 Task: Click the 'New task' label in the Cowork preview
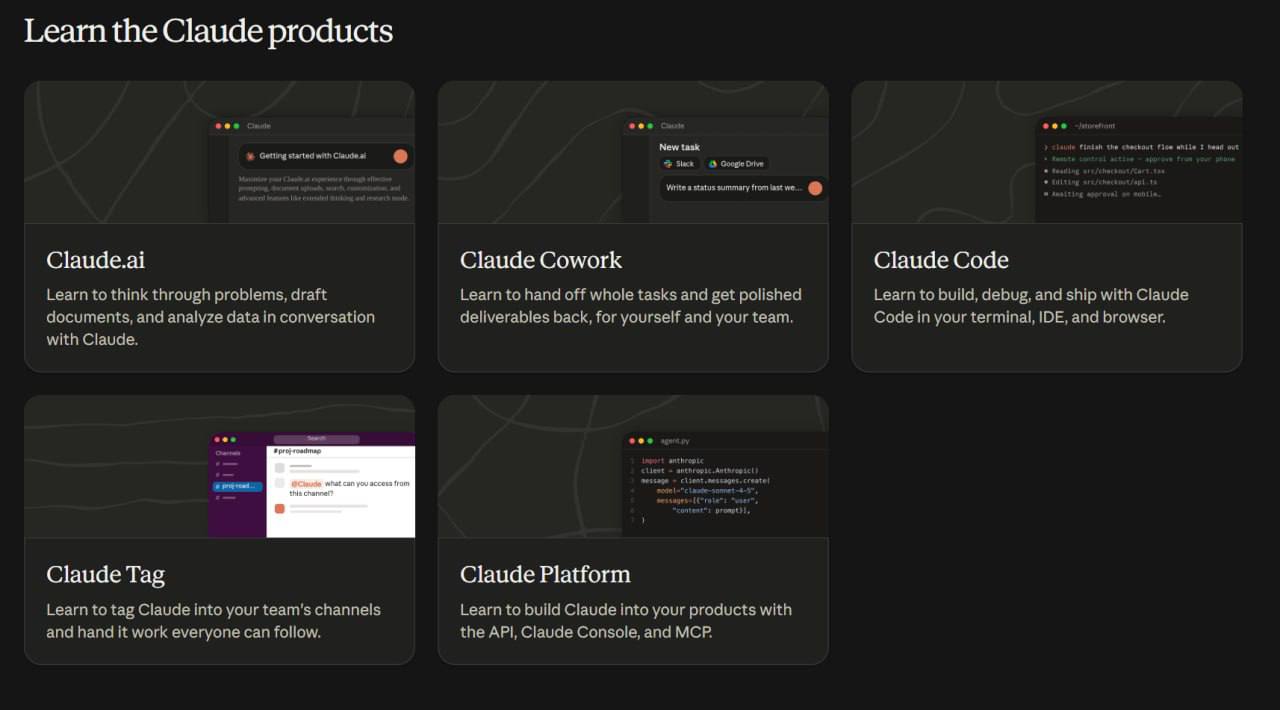coord(679,147)
